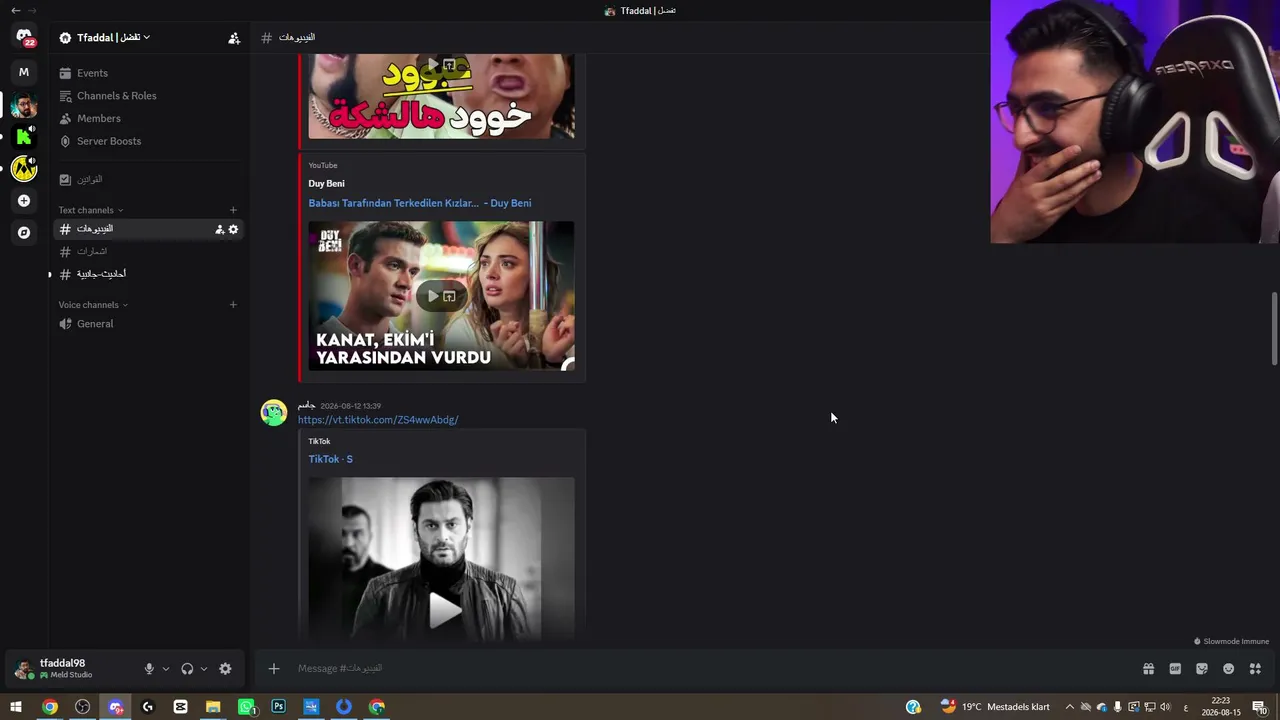Select the server with the bearded man avatar

[24, 105]
